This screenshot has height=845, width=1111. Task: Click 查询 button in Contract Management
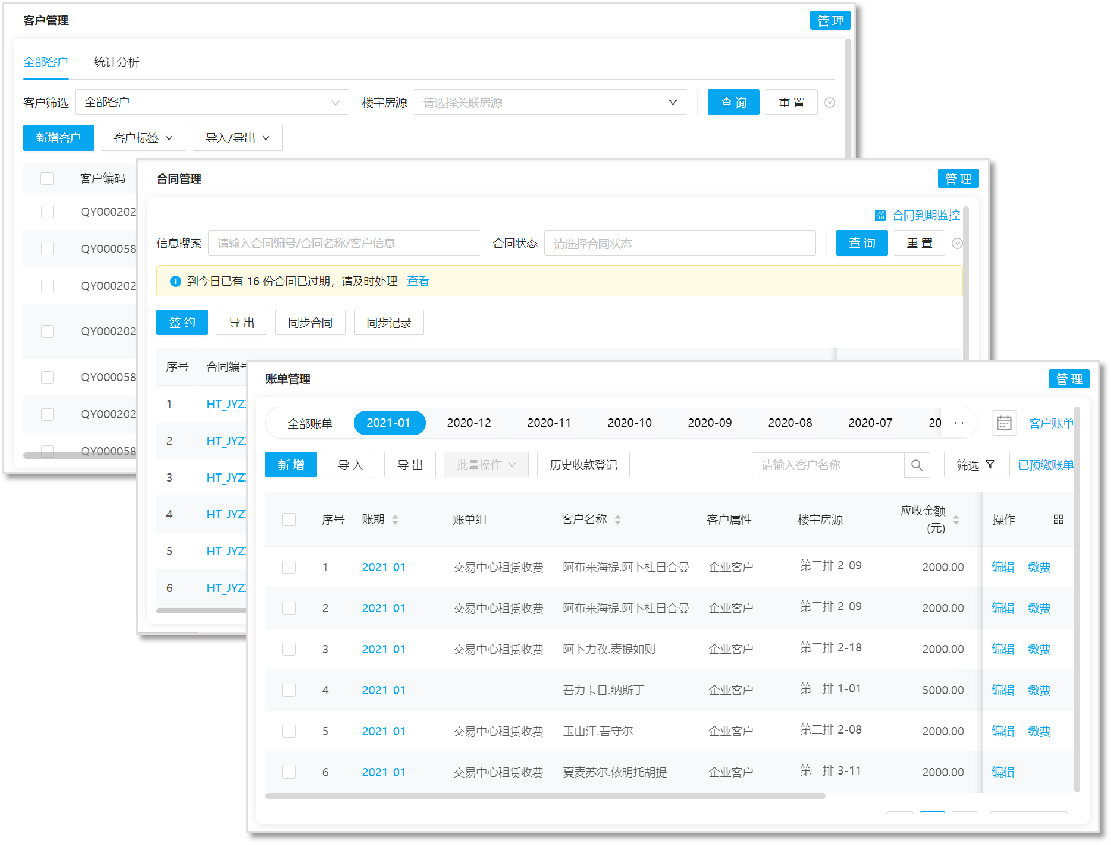click(862, 243)
